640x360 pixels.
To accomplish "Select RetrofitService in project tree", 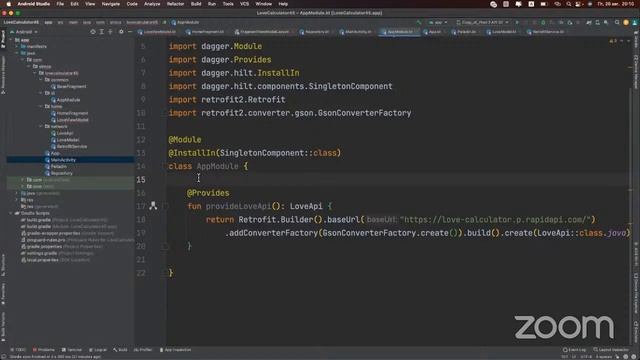I will click(69, 147).
